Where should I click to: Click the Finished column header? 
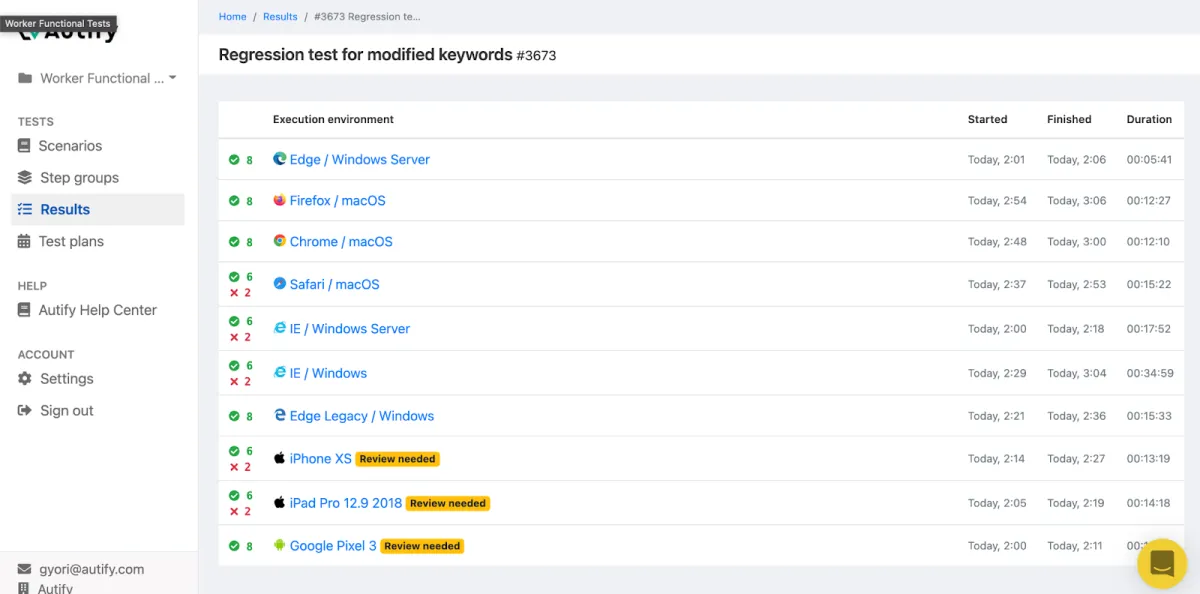pos(1069,119)
